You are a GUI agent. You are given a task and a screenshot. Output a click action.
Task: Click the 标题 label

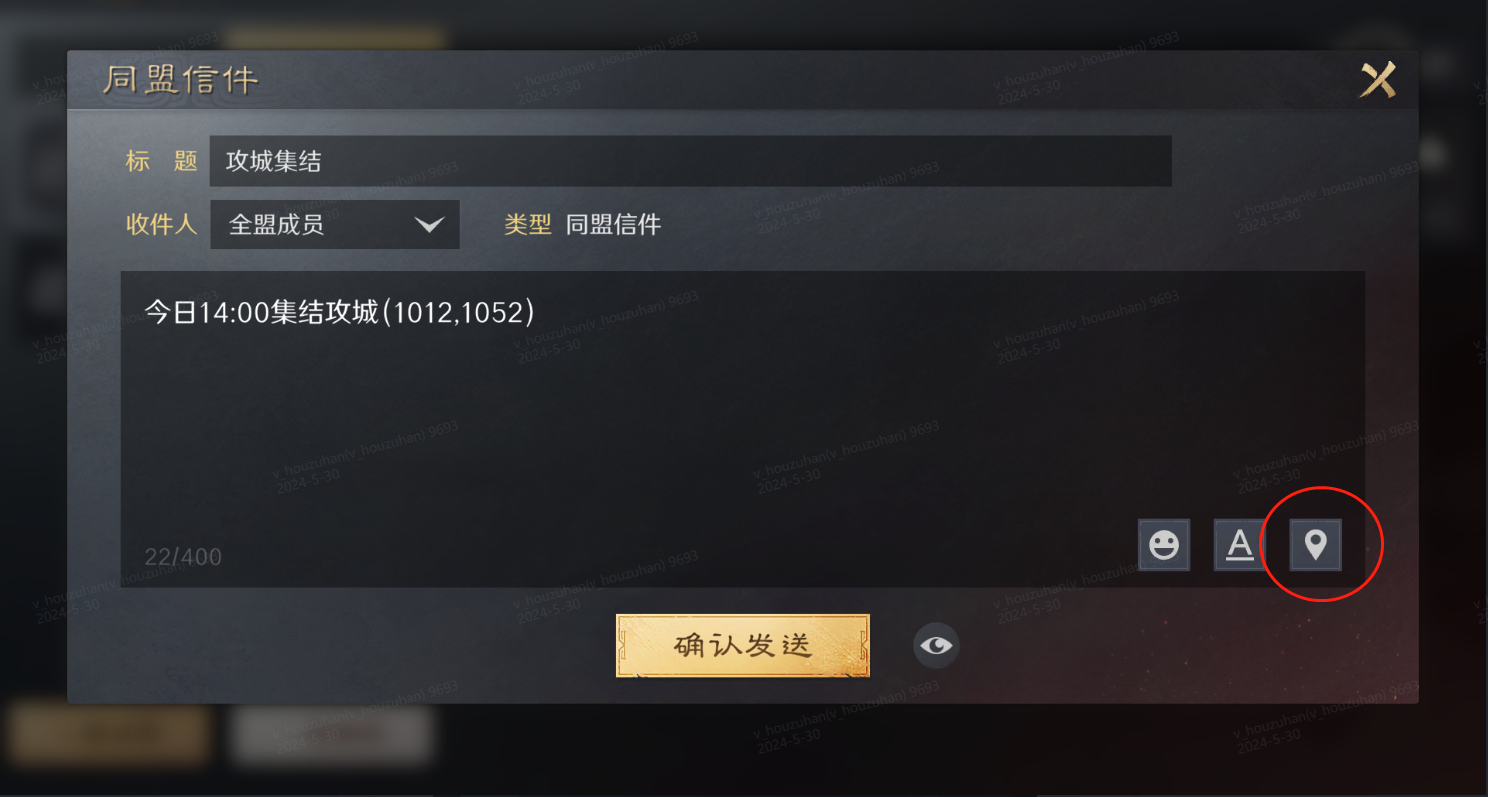[x=162, y=161]
